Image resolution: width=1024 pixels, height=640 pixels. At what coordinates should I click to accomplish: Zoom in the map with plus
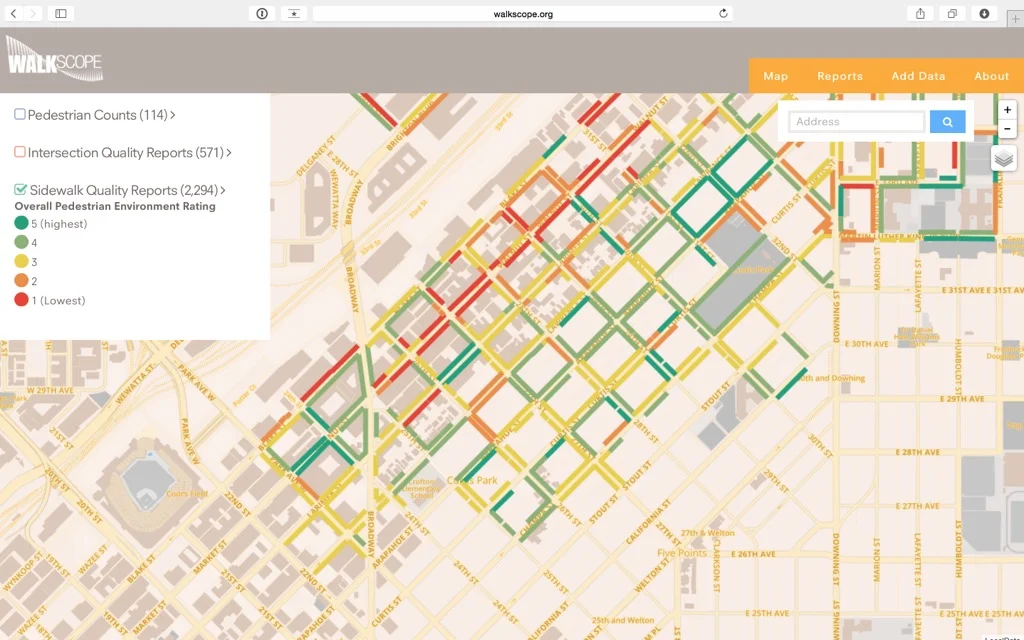point(1007,110)
